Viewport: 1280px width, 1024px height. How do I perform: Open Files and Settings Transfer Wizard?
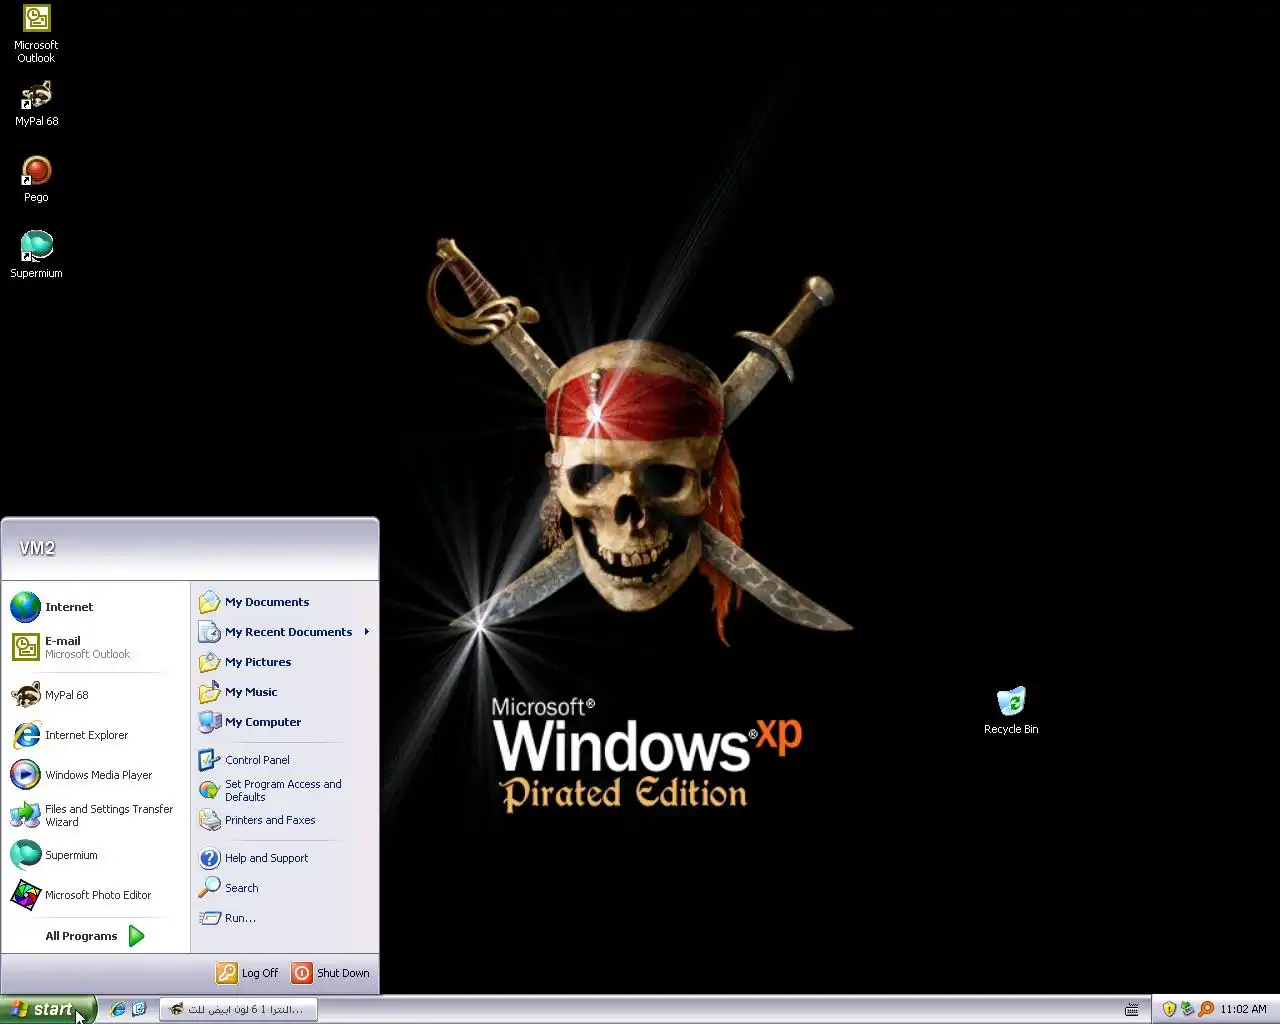click(x=95, y=815)
